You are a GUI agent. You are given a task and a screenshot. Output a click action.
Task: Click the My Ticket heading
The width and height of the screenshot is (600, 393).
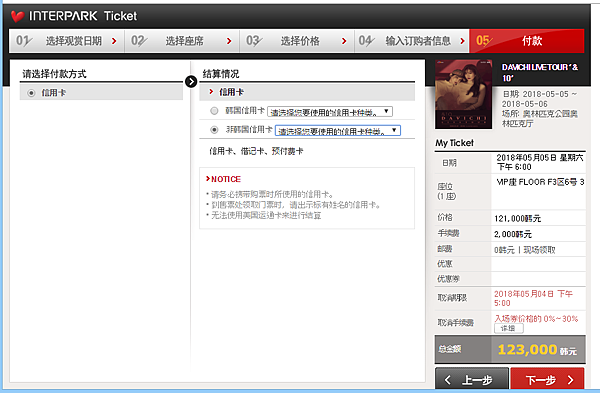click(455, 143)
